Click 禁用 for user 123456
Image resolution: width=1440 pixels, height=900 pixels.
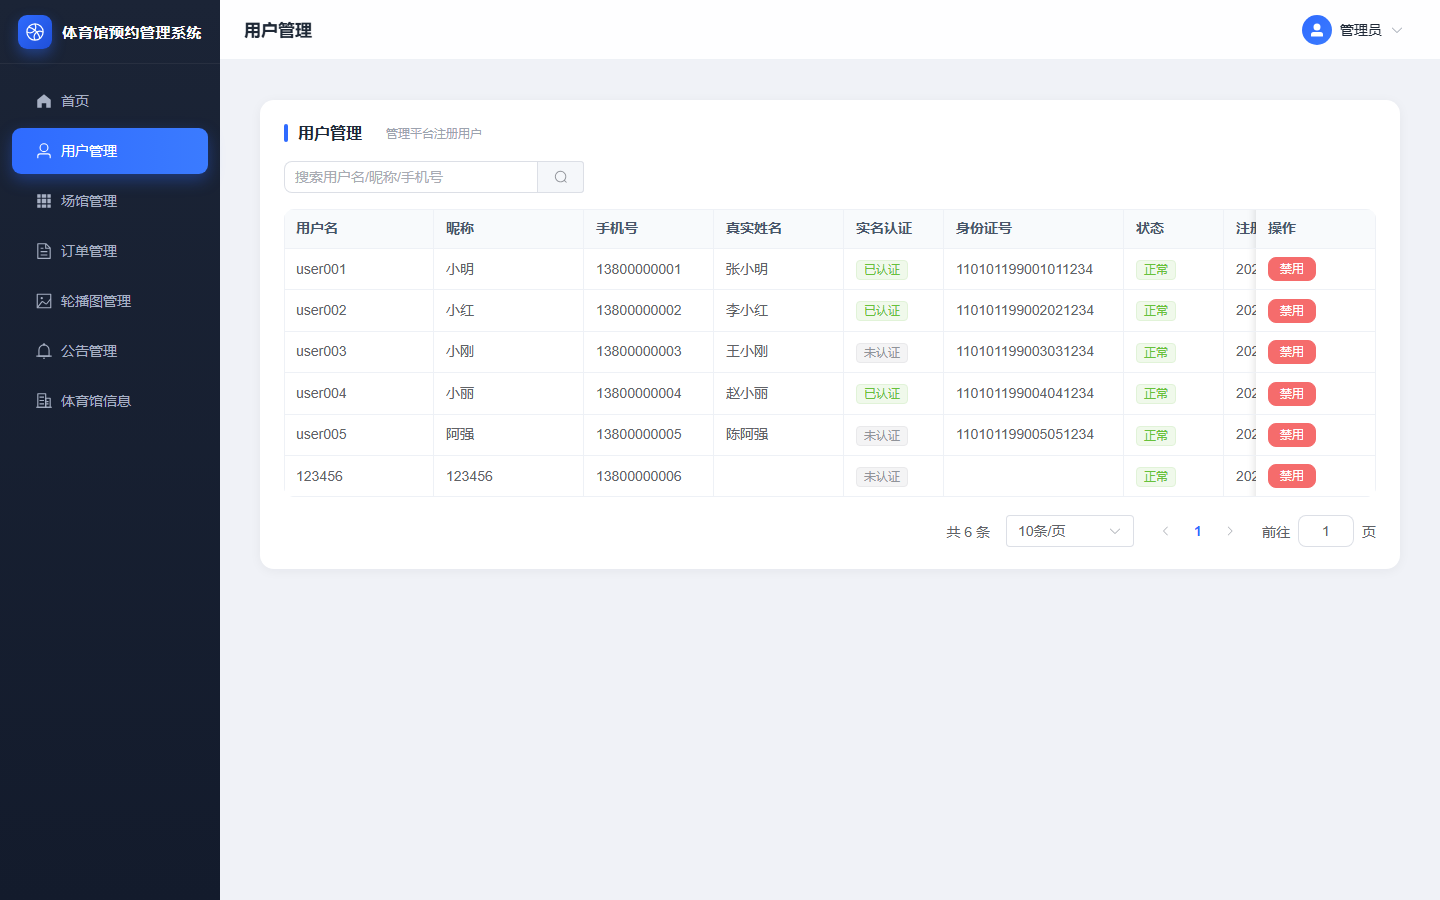pyautogui.click(x=1292, y=476)
